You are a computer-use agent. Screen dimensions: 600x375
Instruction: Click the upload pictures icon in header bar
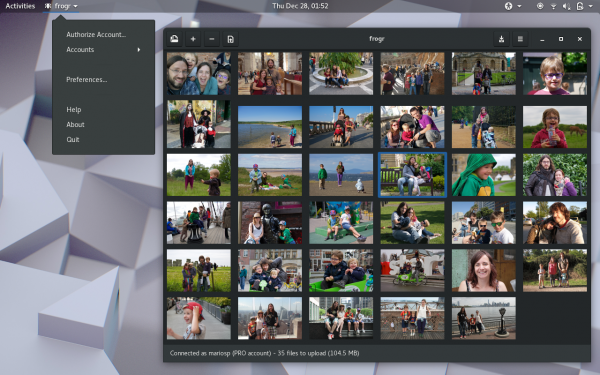coord(174,39)
